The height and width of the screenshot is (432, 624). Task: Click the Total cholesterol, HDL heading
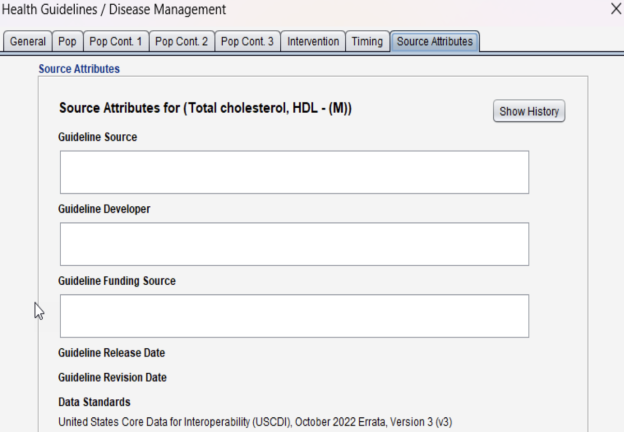[x=205, y=108]
